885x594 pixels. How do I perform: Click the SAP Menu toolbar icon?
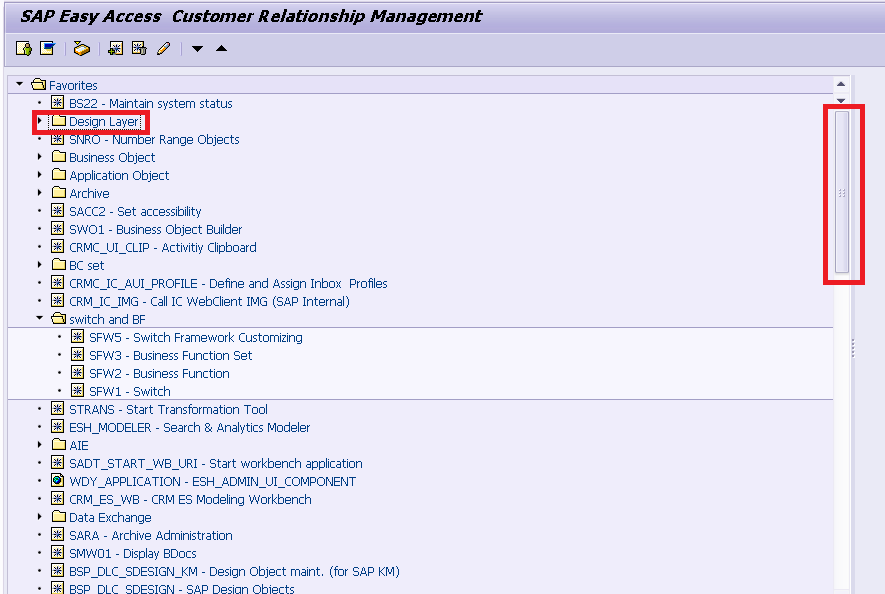(48, 49)
